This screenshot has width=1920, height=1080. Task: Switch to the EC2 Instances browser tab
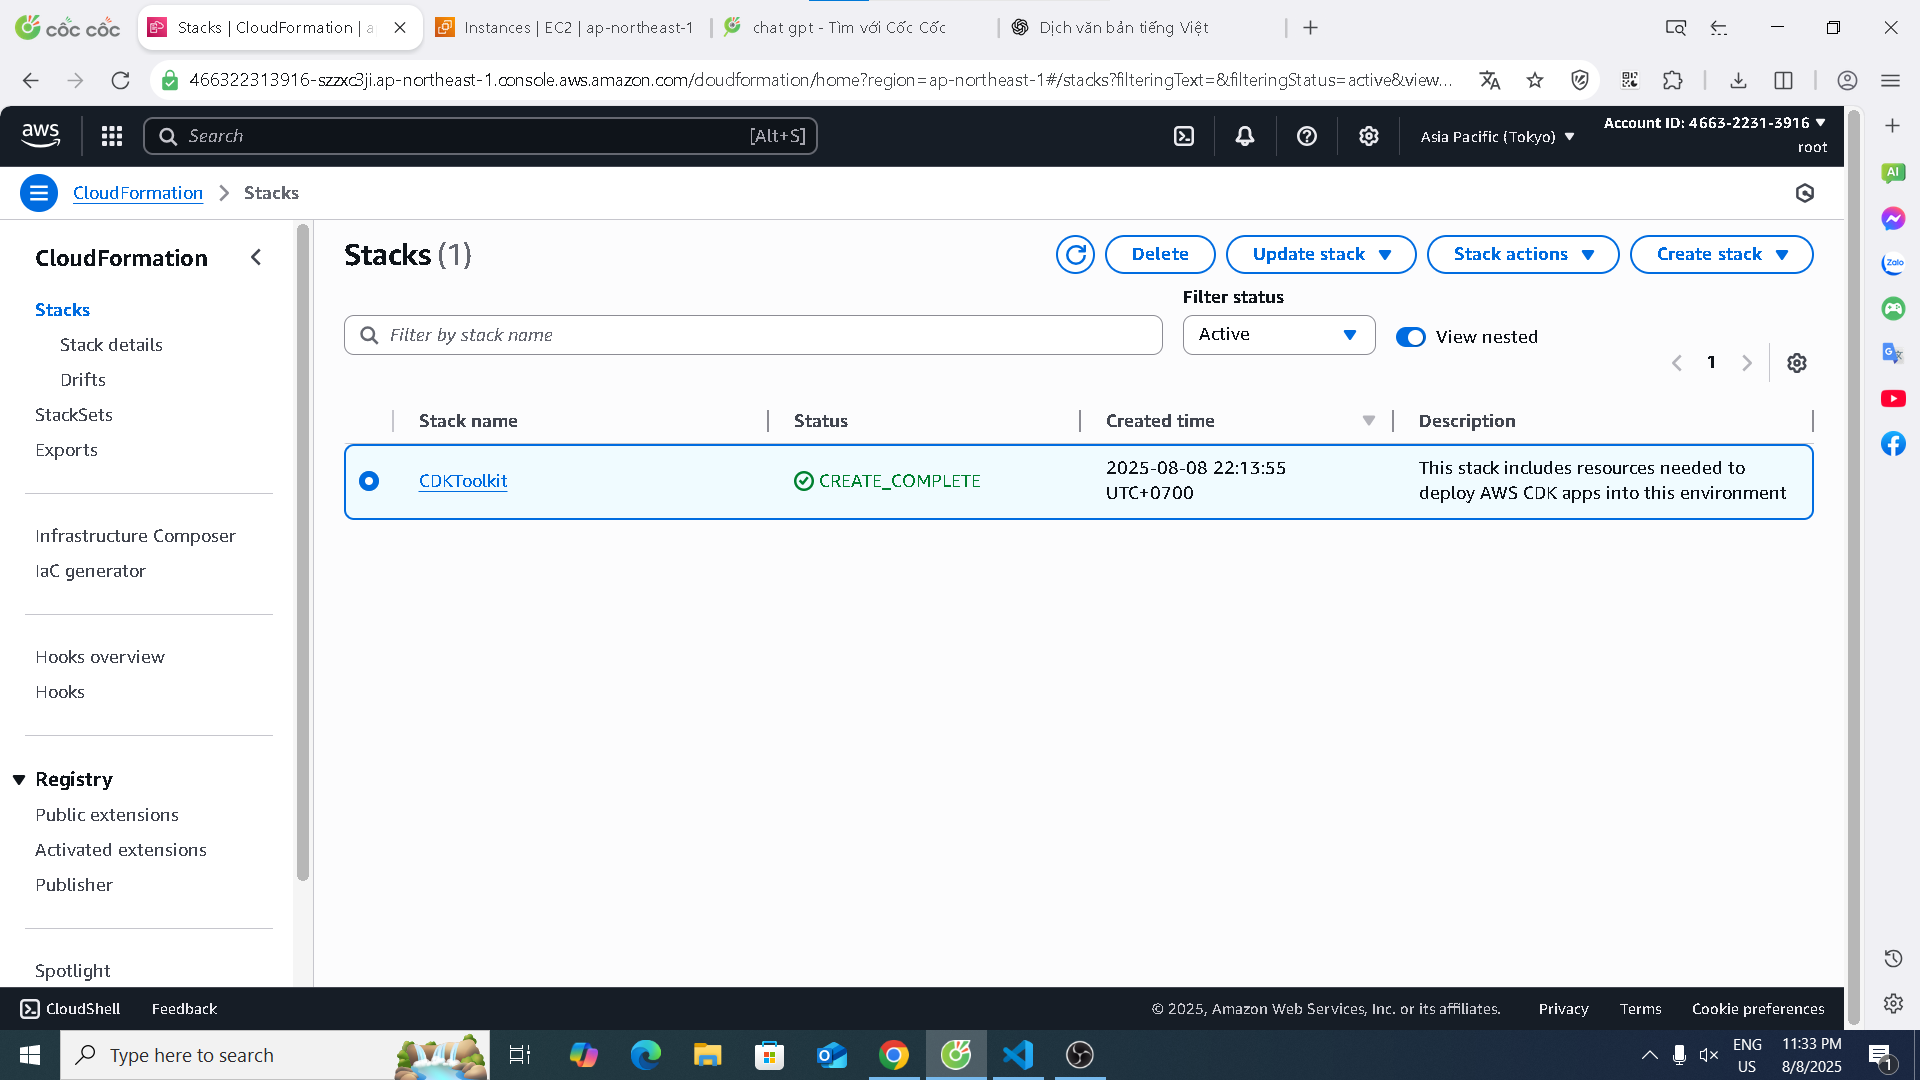[x=567, y=27]
